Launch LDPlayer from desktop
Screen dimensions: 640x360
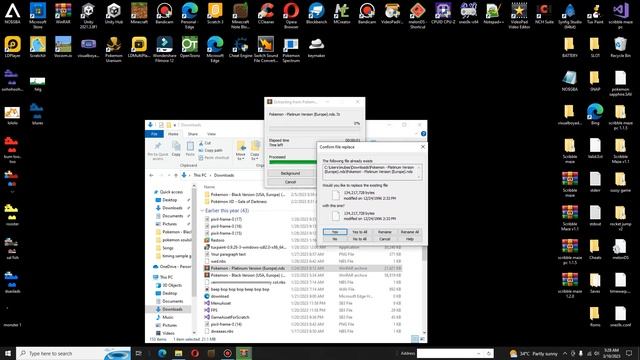(12, 47)
